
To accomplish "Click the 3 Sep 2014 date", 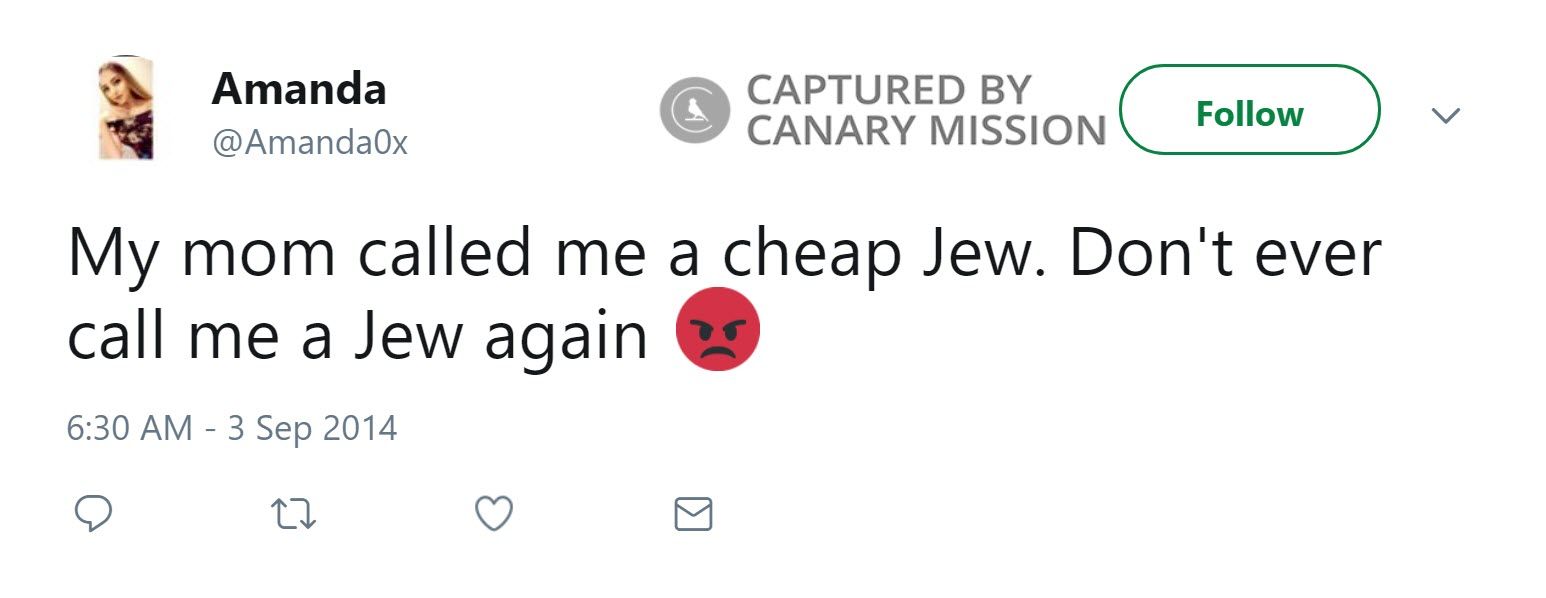I will [312, 428].
